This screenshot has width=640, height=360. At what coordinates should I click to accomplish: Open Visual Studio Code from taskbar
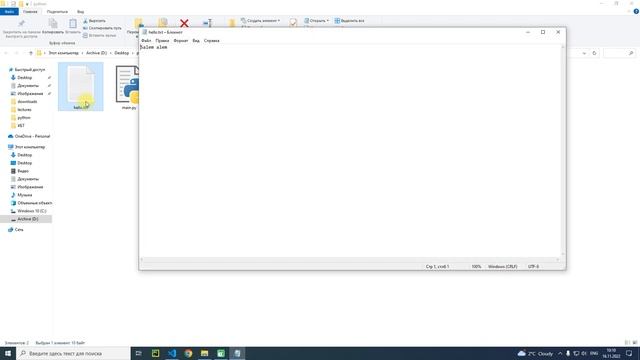click(x=172, y=353)
